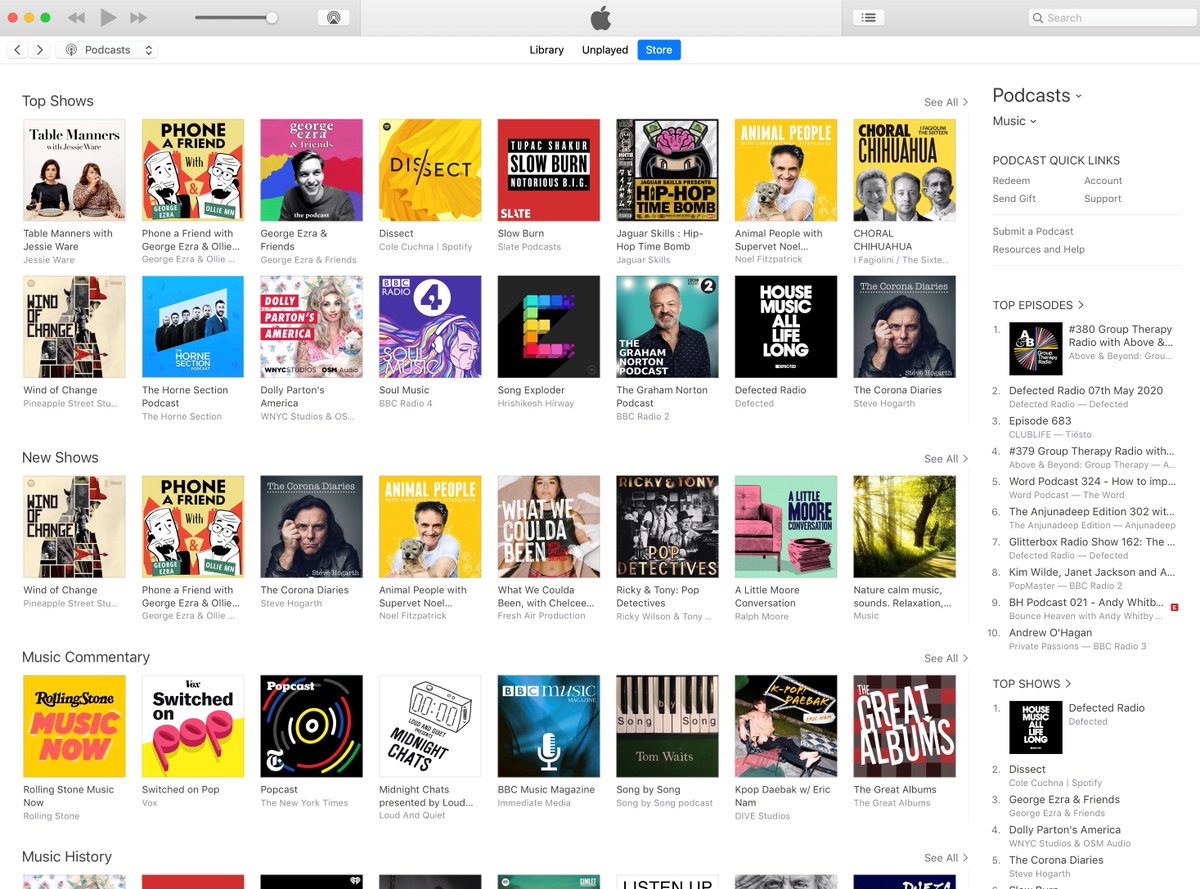Go forward with the right arrow button
Viewport: 1200px width, 889px height.
coord(39,50)
